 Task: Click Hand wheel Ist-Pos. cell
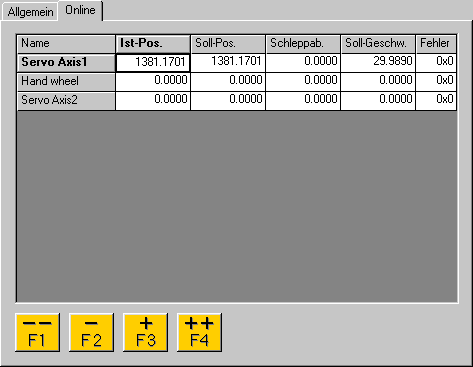tap(153, 82)
